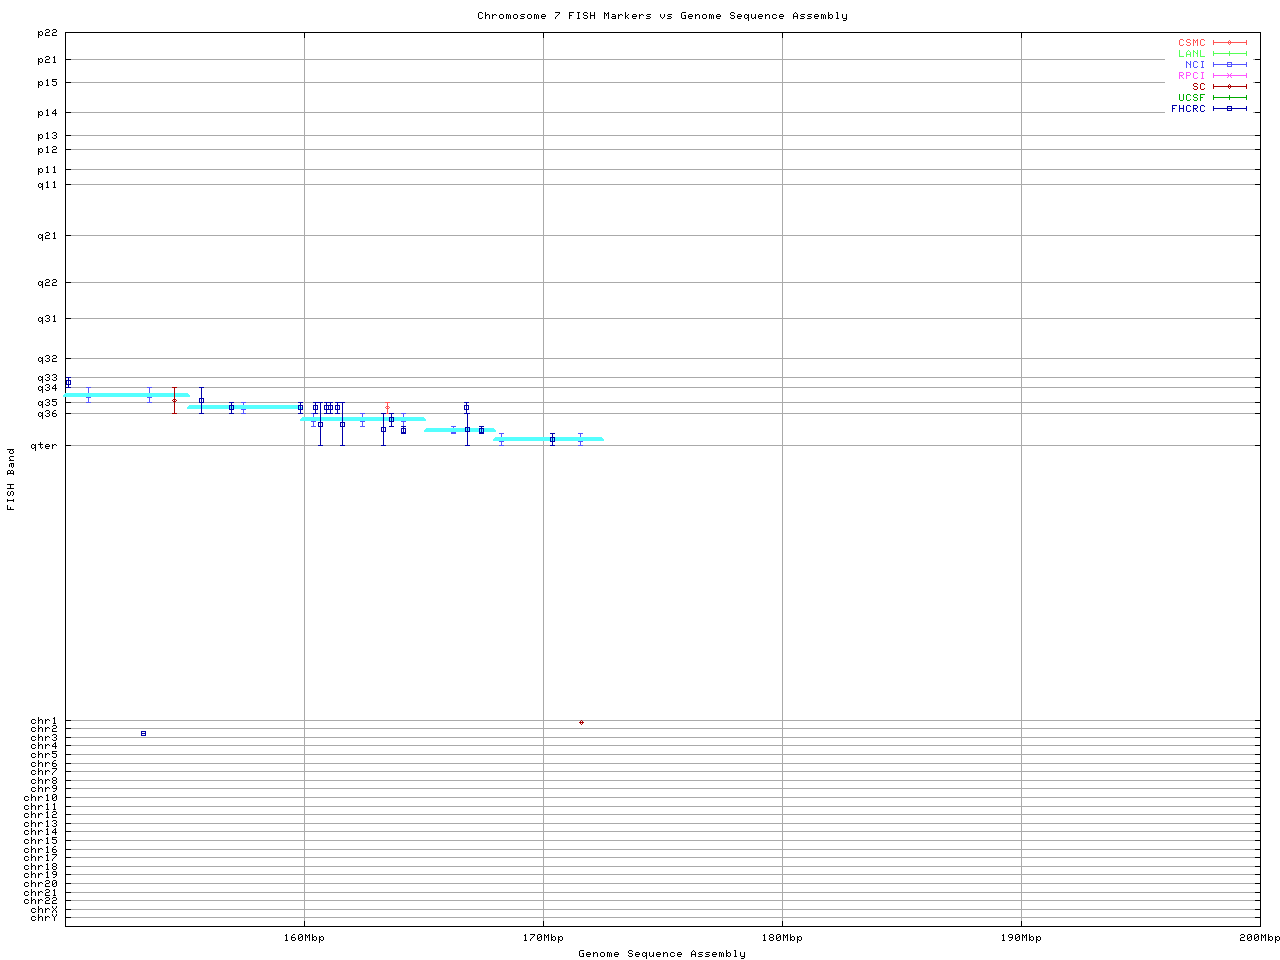
Task: Click the 160Mbp x-axis label
Action: point(304,938)
